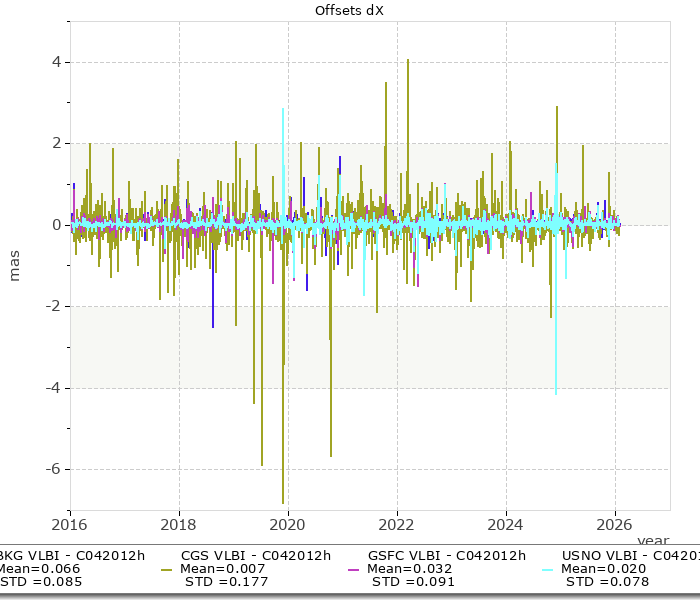Screen dimensions: 700x600
Task: Click the magenta GSFC VLBI legend marker
Action: coord(354,569)
